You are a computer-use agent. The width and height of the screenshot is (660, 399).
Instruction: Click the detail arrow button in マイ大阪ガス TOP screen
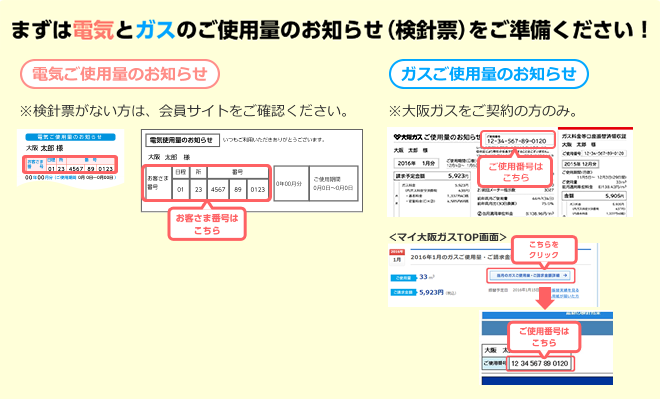(x=531, y=275)
